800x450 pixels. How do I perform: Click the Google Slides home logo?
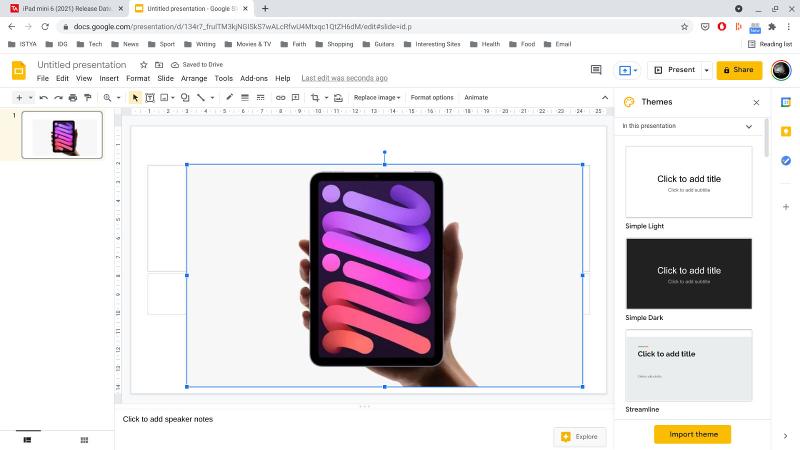tap(19, 70)
